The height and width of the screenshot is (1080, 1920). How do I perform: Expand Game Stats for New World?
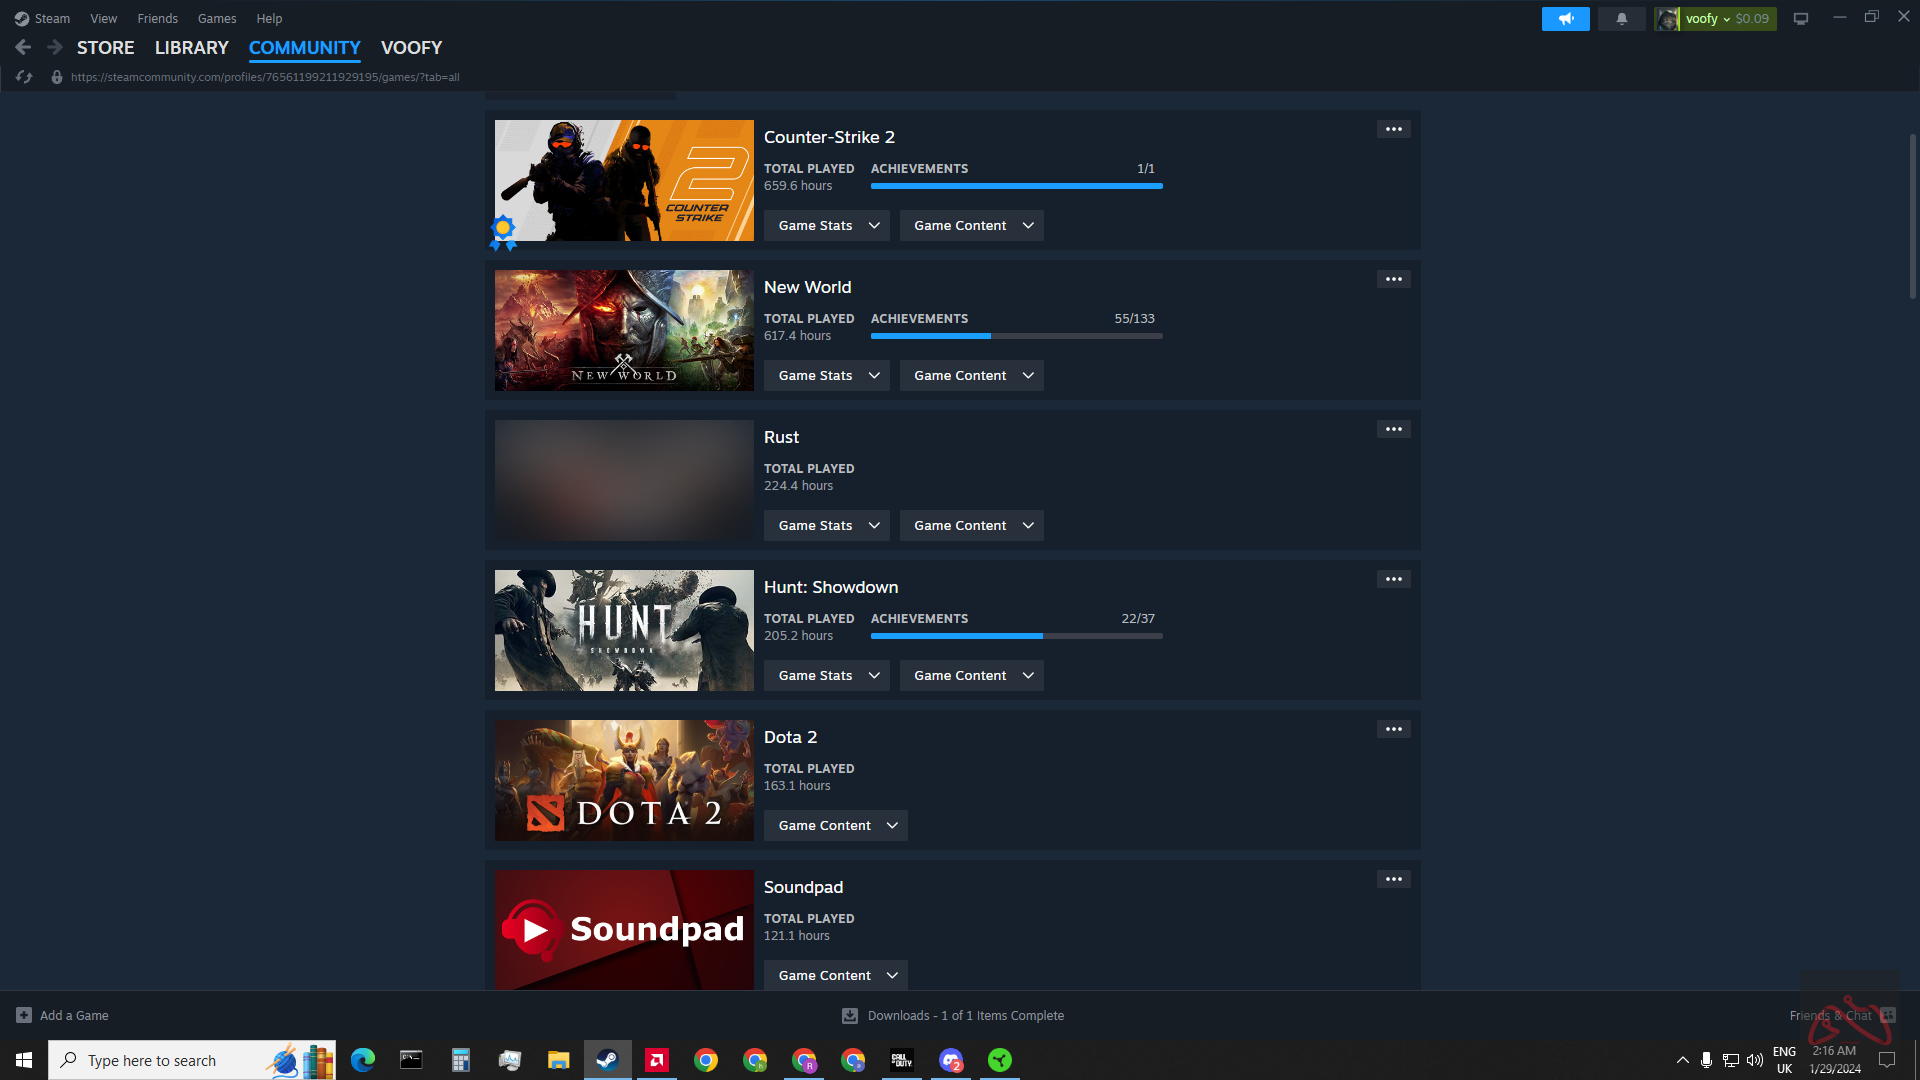(x=827, y=376)
